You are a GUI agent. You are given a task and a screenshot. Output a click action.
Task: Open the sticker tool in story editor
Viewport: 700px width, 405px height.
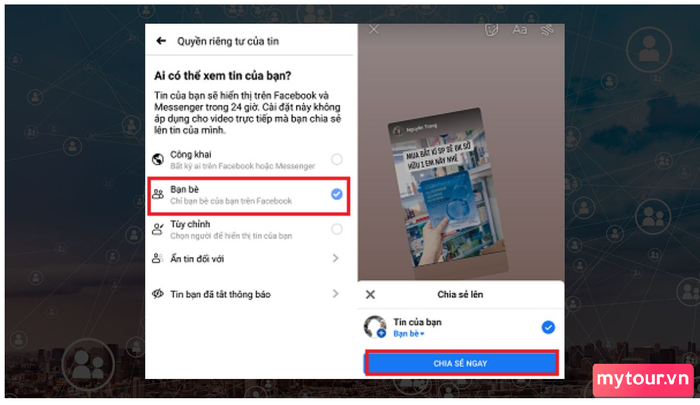[491, 30]
